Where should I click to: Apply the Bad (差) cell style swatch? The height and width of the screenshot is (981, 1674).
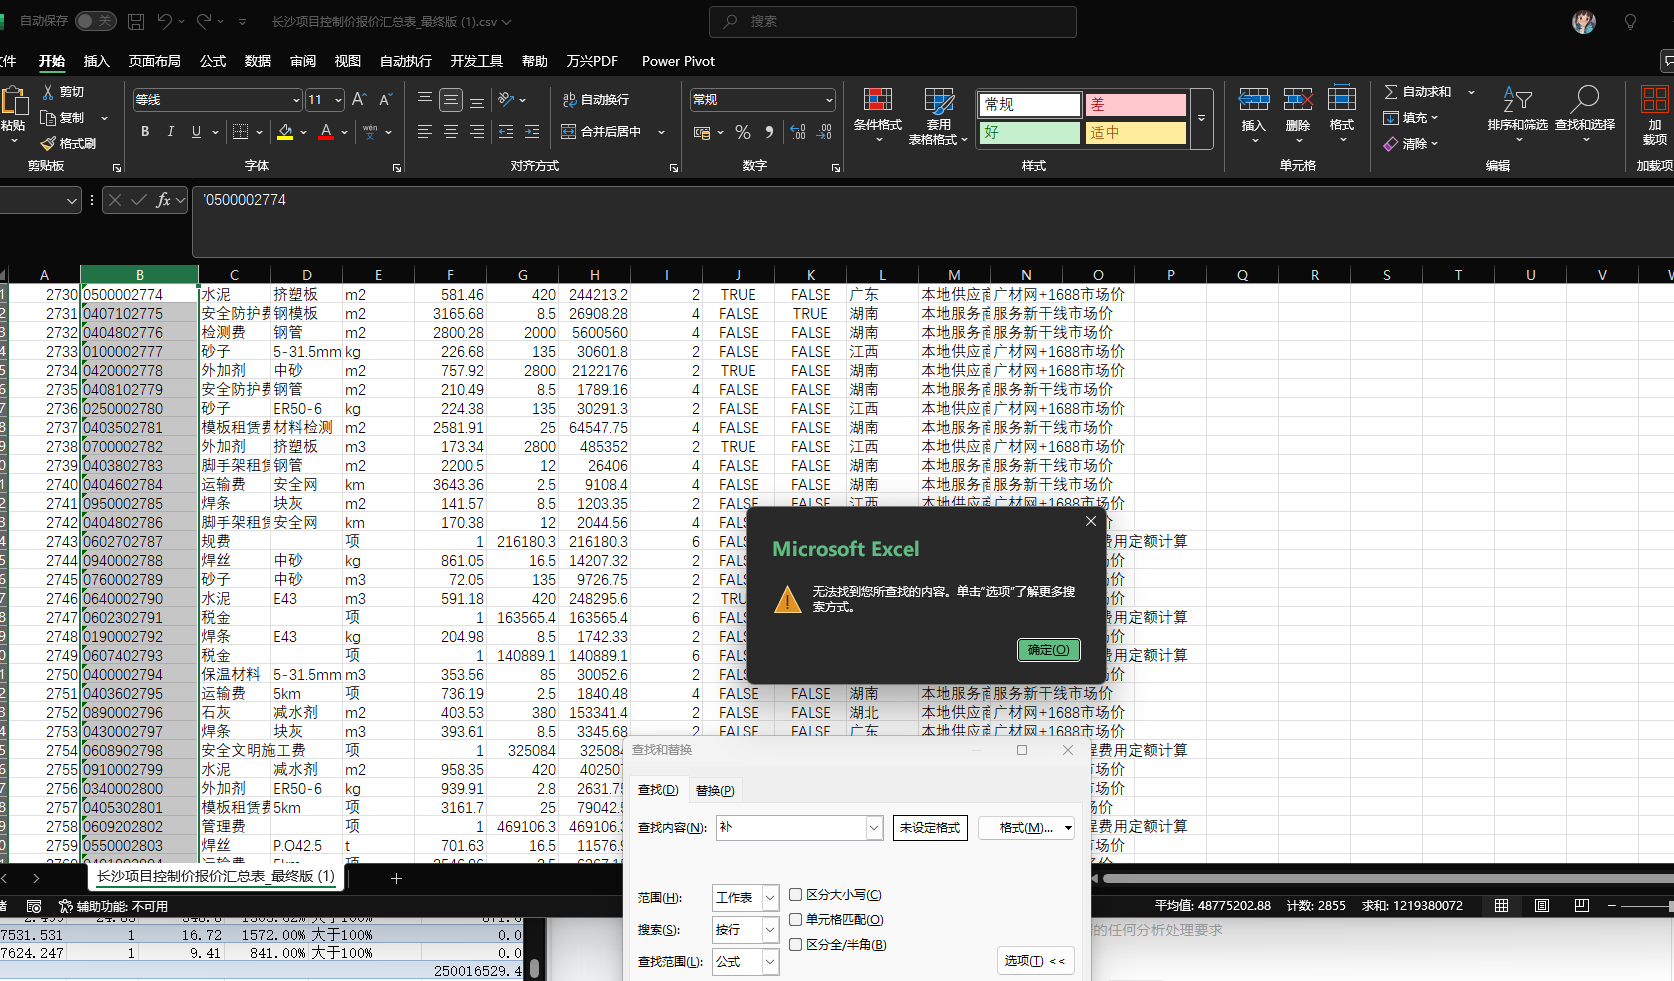pos(1136,104)
